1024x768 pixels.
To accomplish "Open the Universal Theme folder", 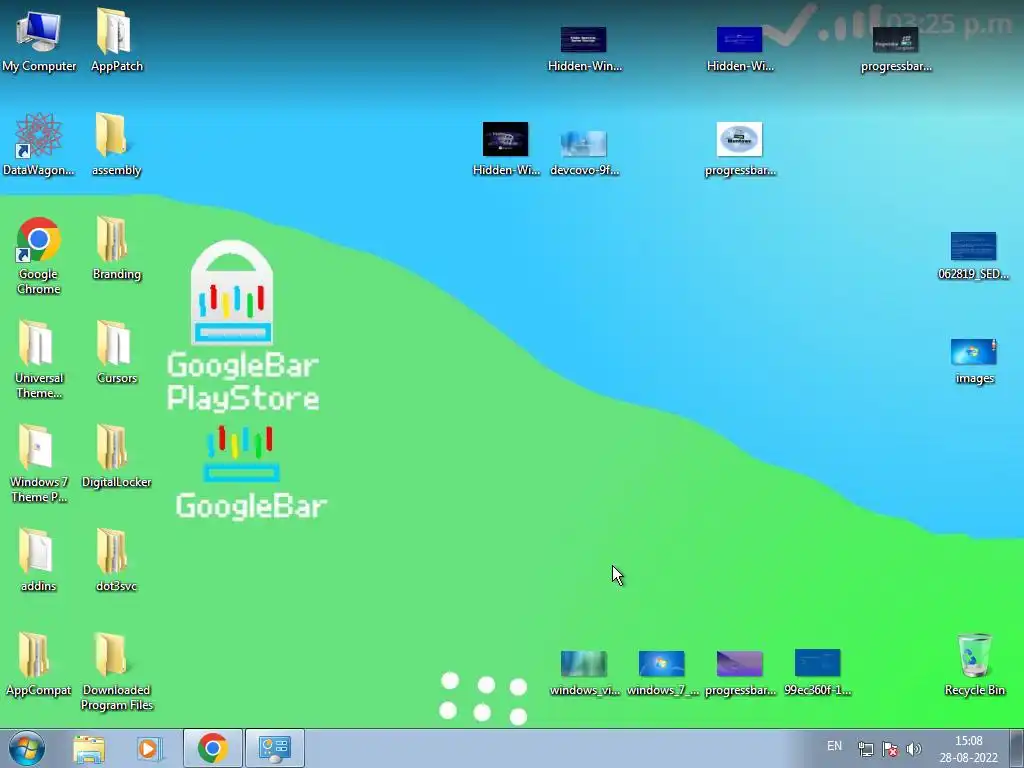I will pos(39,359).
